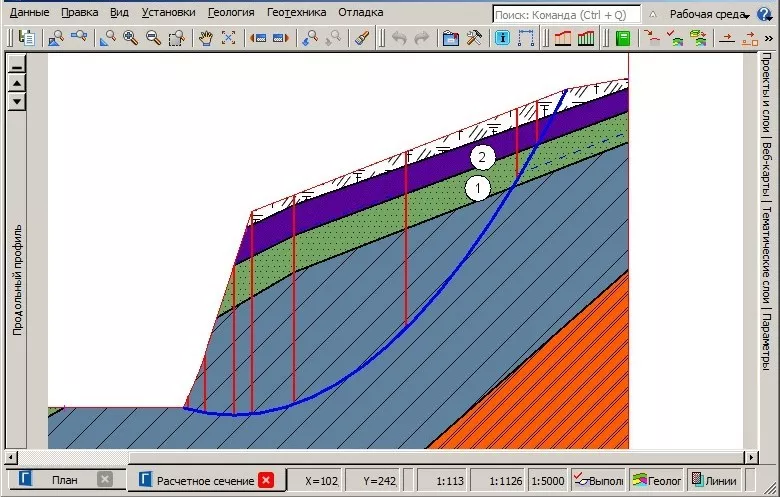Image resolution: width=780 pixels, height=497 pixels.
Task: Click the zoom out magnifier icon
Action: [x=153, y=38]
